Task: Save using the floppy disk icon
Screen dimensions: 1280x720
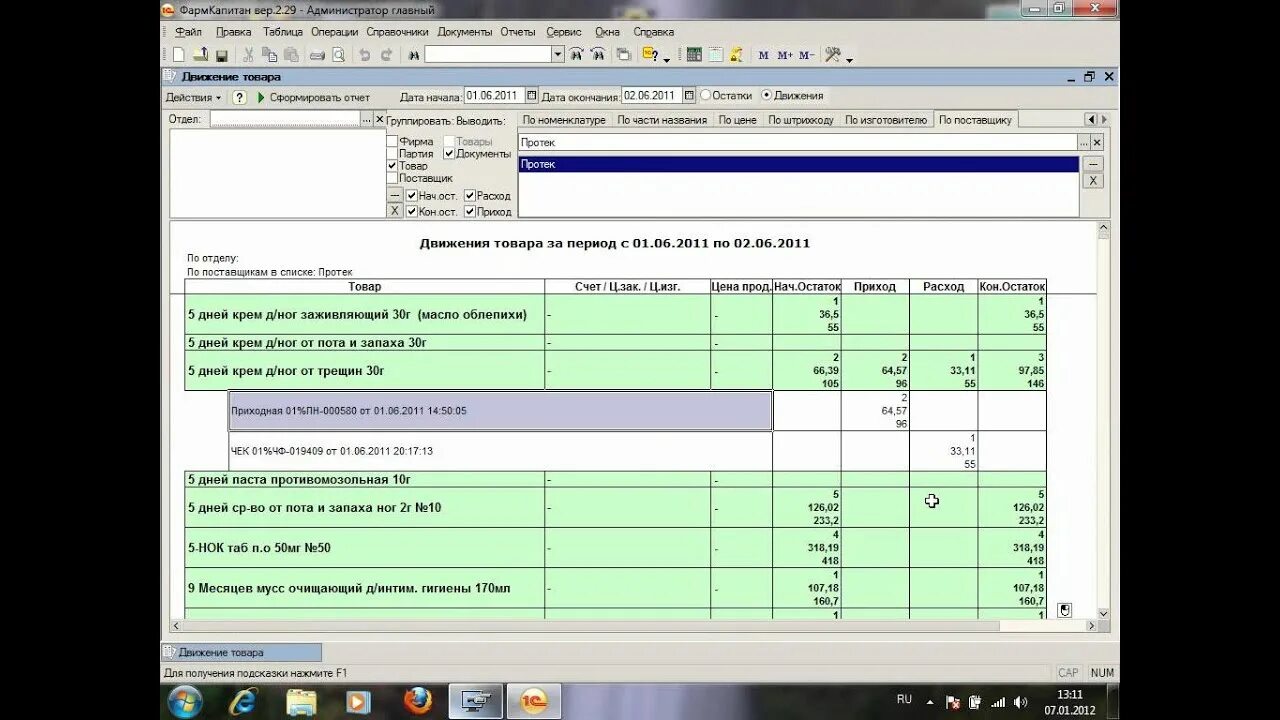Action: [x=221, y=55]
